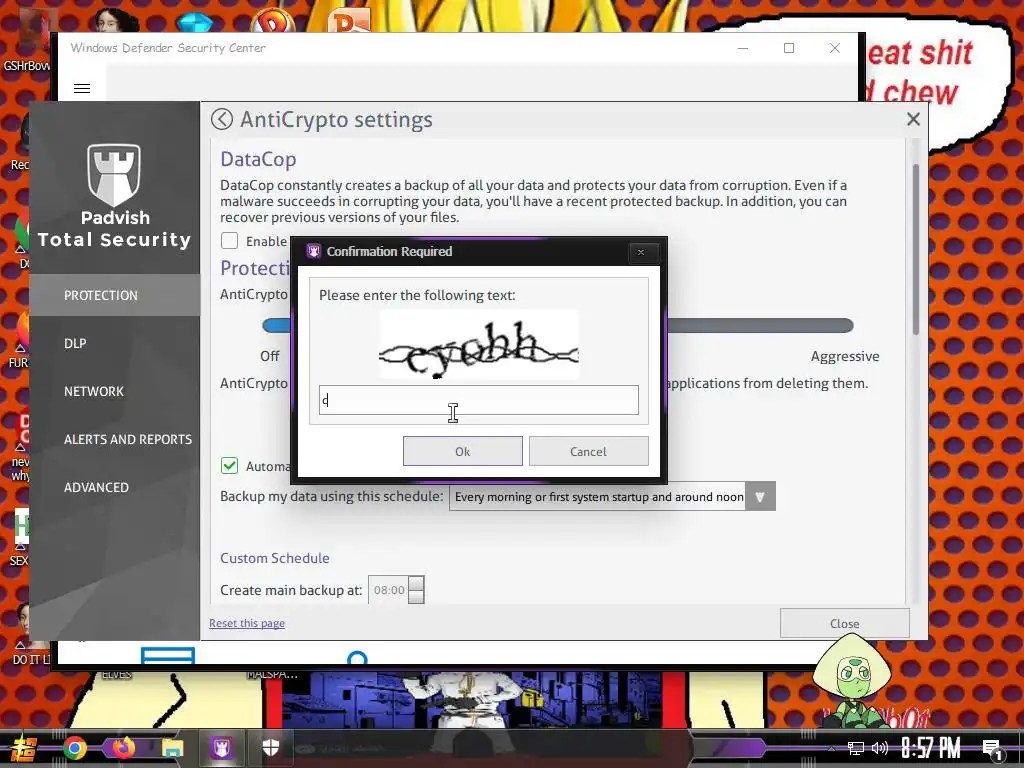Open the backup schedule dropdown
Viewport: 1024px width, 768px height.
click(x=612, y=496)
